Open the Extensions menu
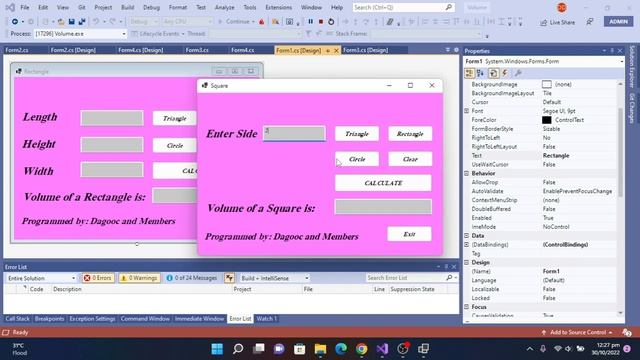The width and height of the screenshot is (640, 360). pyautogui.click(x=278, y=7)
